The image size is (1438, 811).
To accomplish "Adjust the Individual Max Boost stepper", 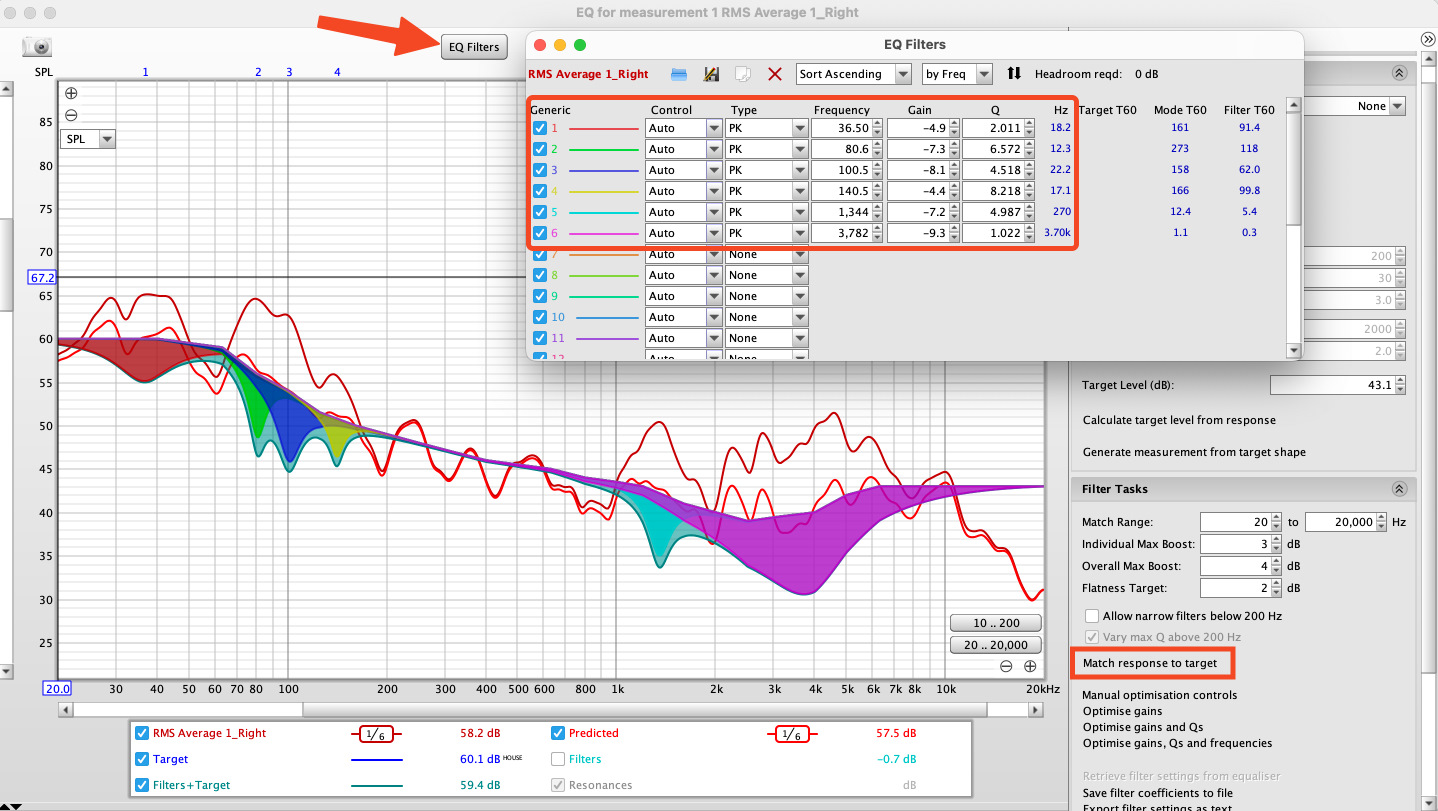I will pyautogui.click(x=1276, y=544).
